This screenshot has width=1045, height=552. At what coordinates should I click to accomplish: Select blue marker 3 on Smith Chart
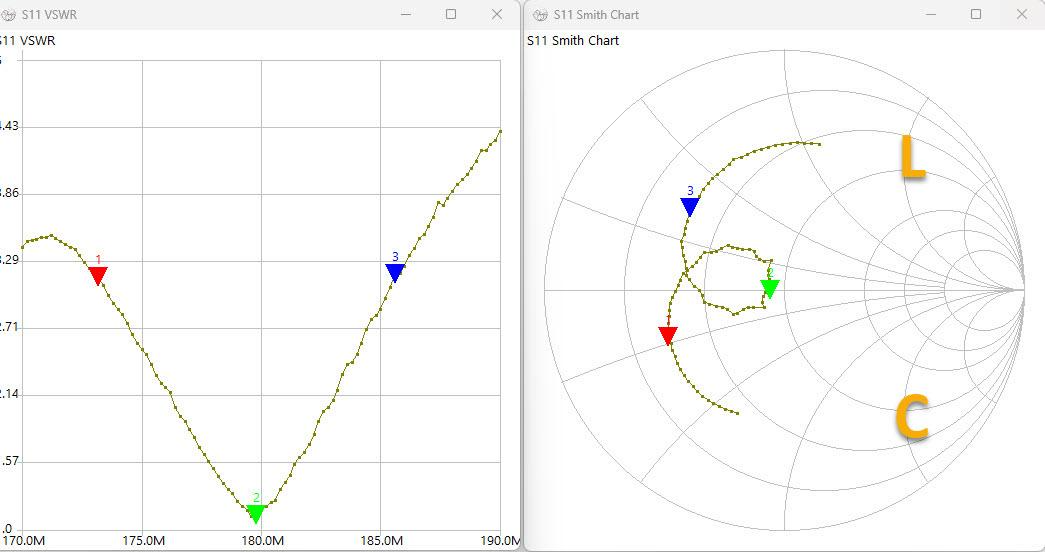click(x=690, y=207)
